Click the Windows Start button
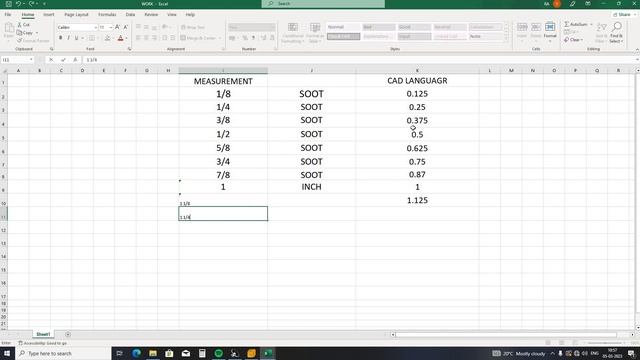The image size is (640, 360). pyautogui.click(x=7, y=353)
